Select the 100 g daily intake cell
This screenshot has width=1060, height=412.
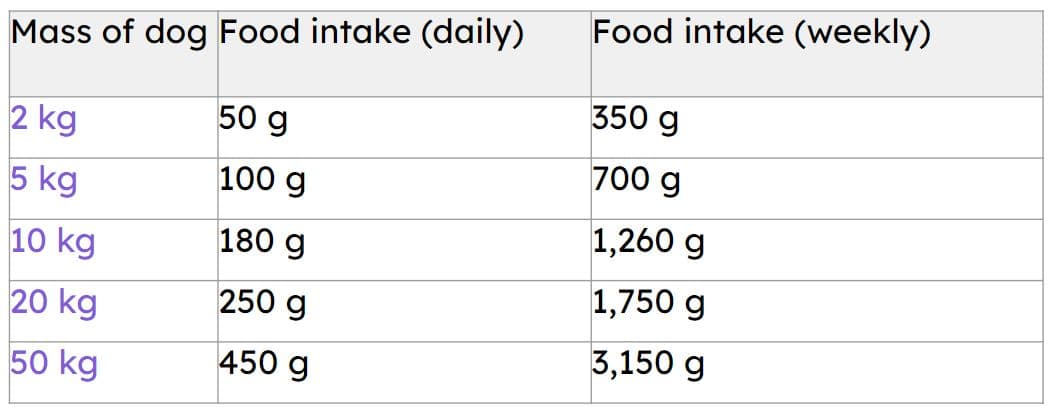[x=263, y=181]
